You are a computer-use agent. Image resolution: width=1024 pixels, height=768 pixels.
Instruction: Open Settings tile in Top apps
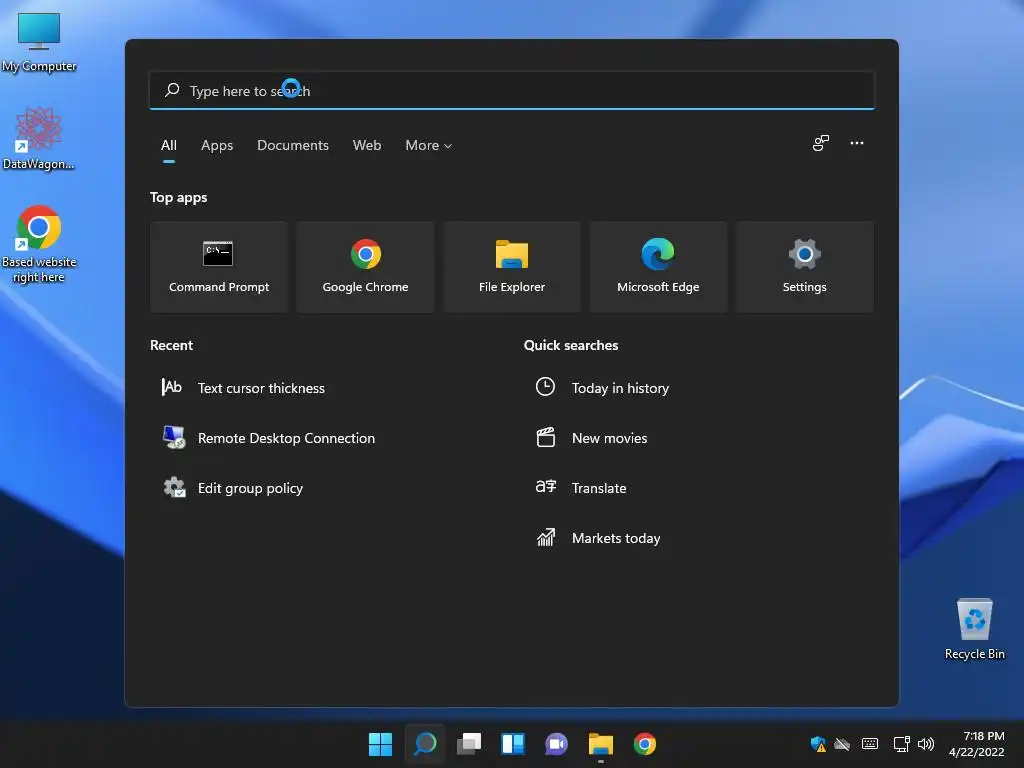pos(804,267)
